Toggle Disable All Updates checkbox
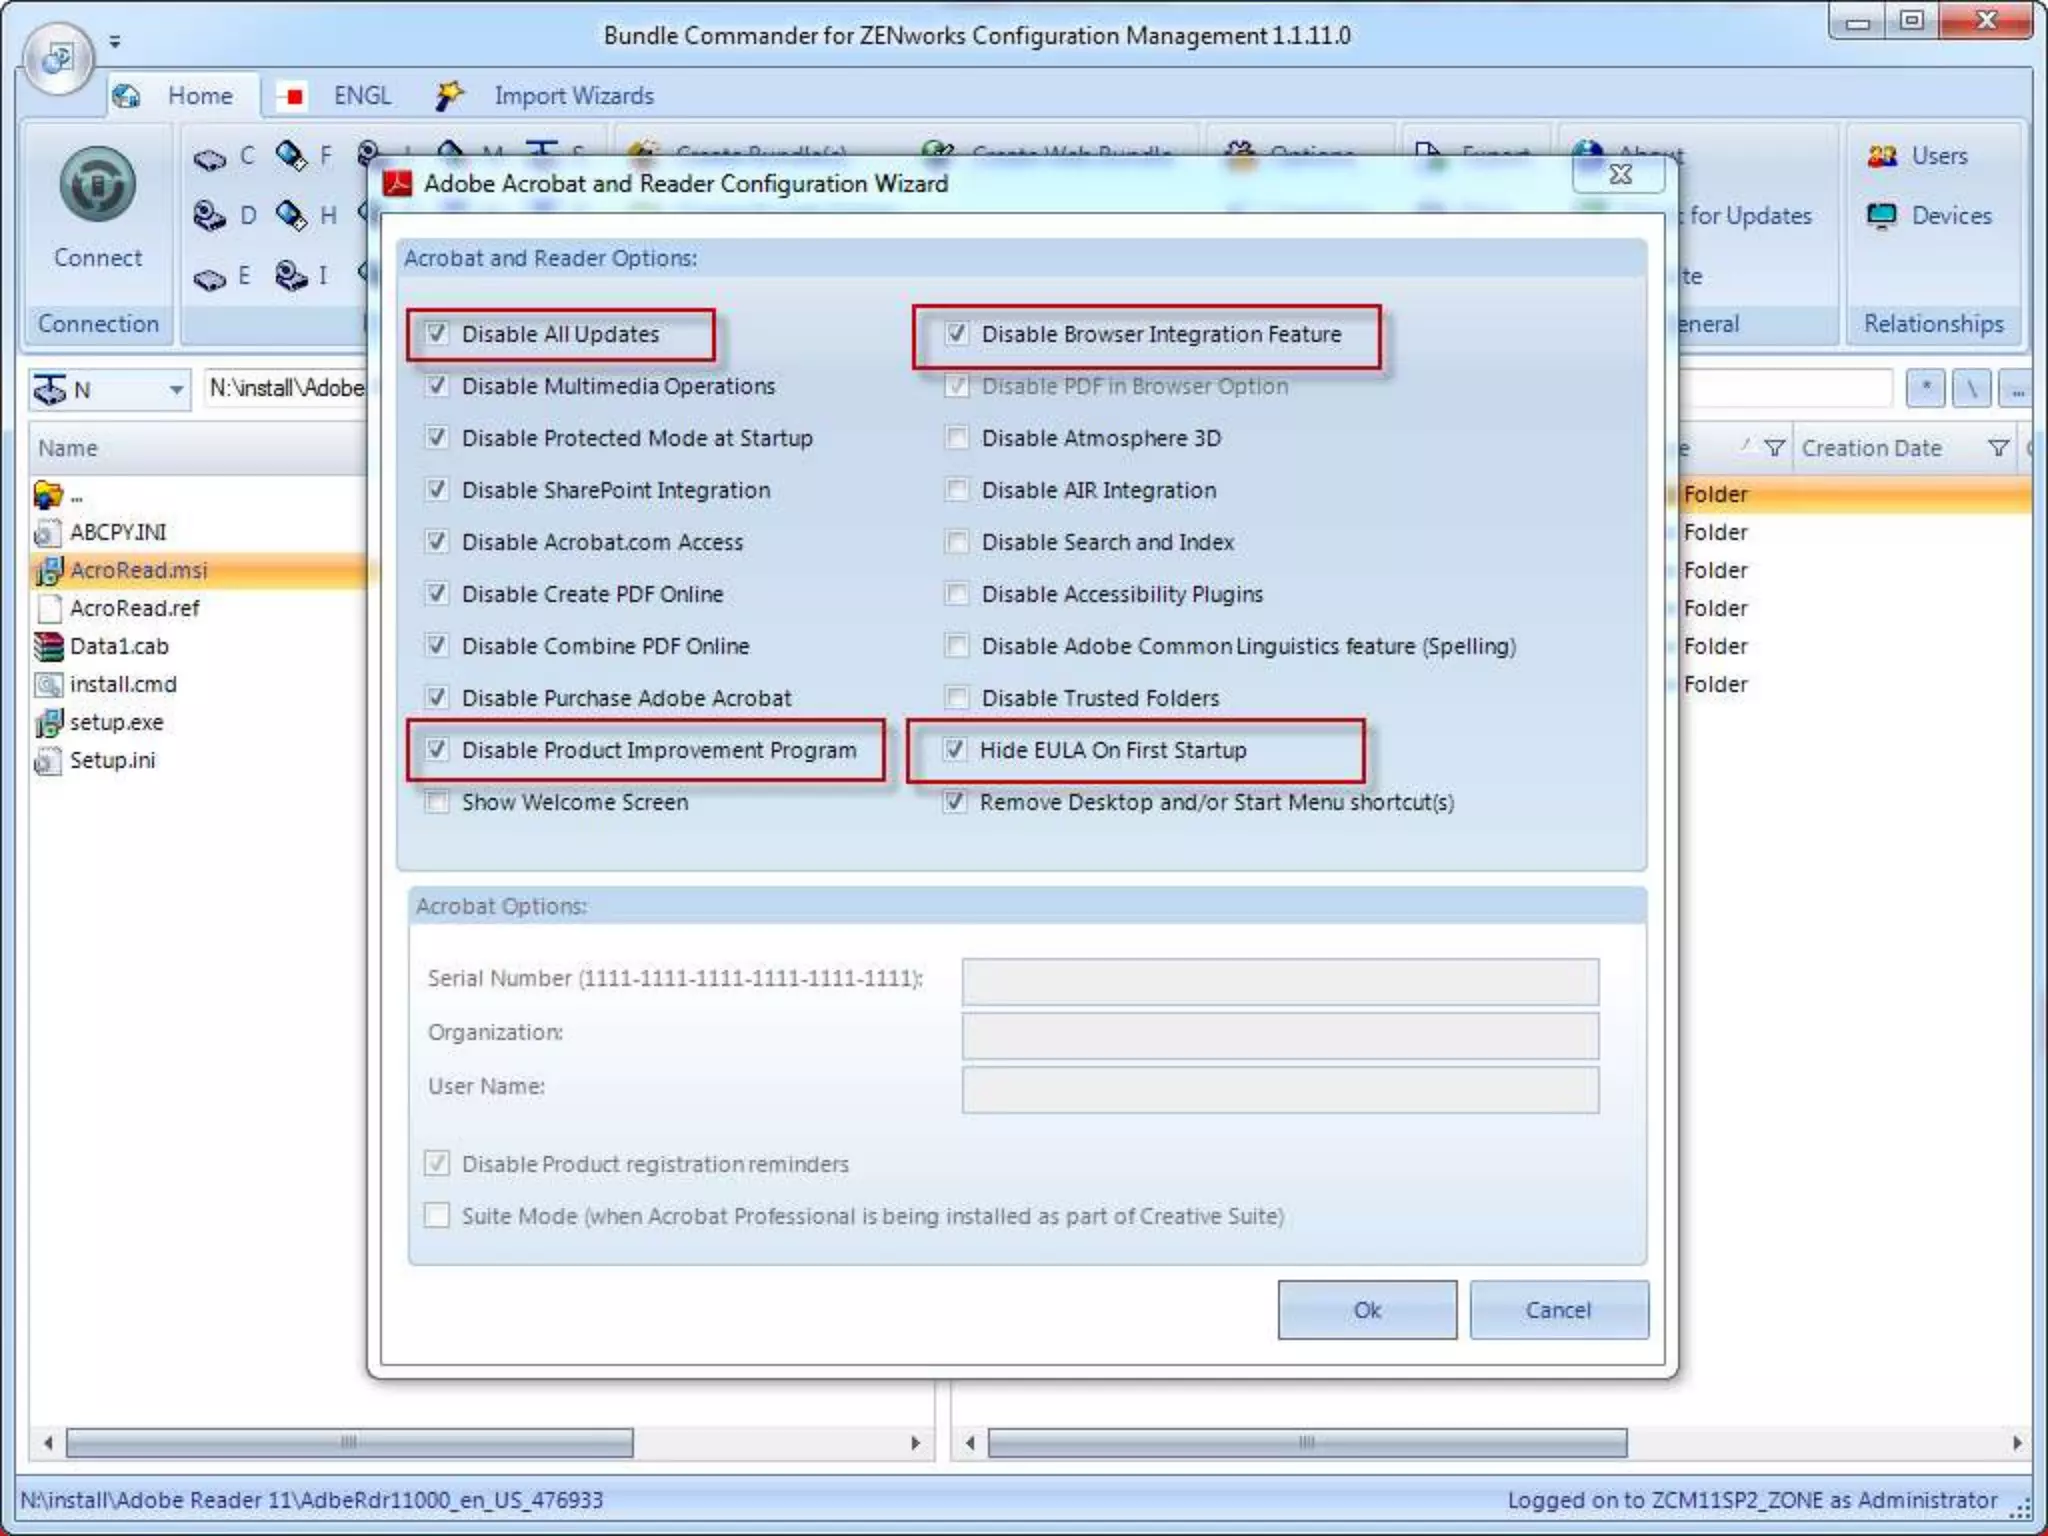The height and width of the screenshot is (1536, 2048). [x=437, y=333]
